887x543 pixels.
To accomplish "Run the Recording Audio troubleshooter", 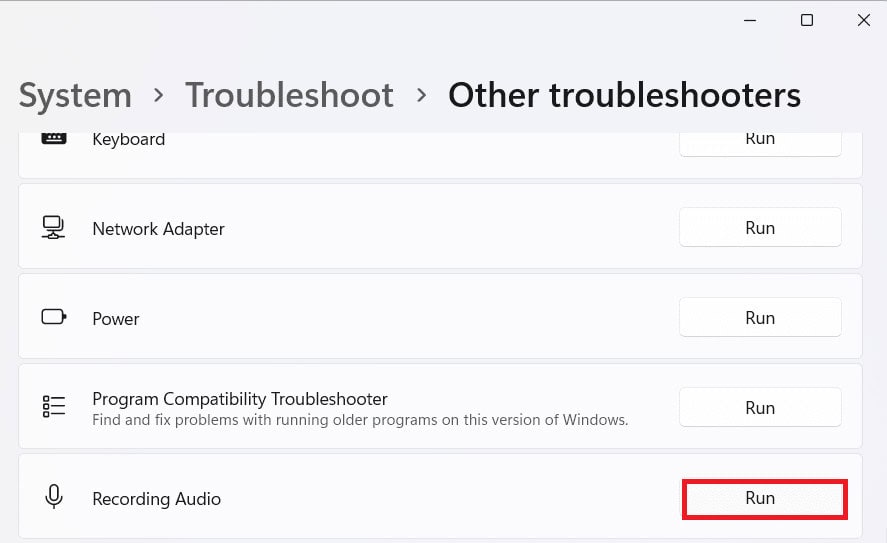I will 764,498.
